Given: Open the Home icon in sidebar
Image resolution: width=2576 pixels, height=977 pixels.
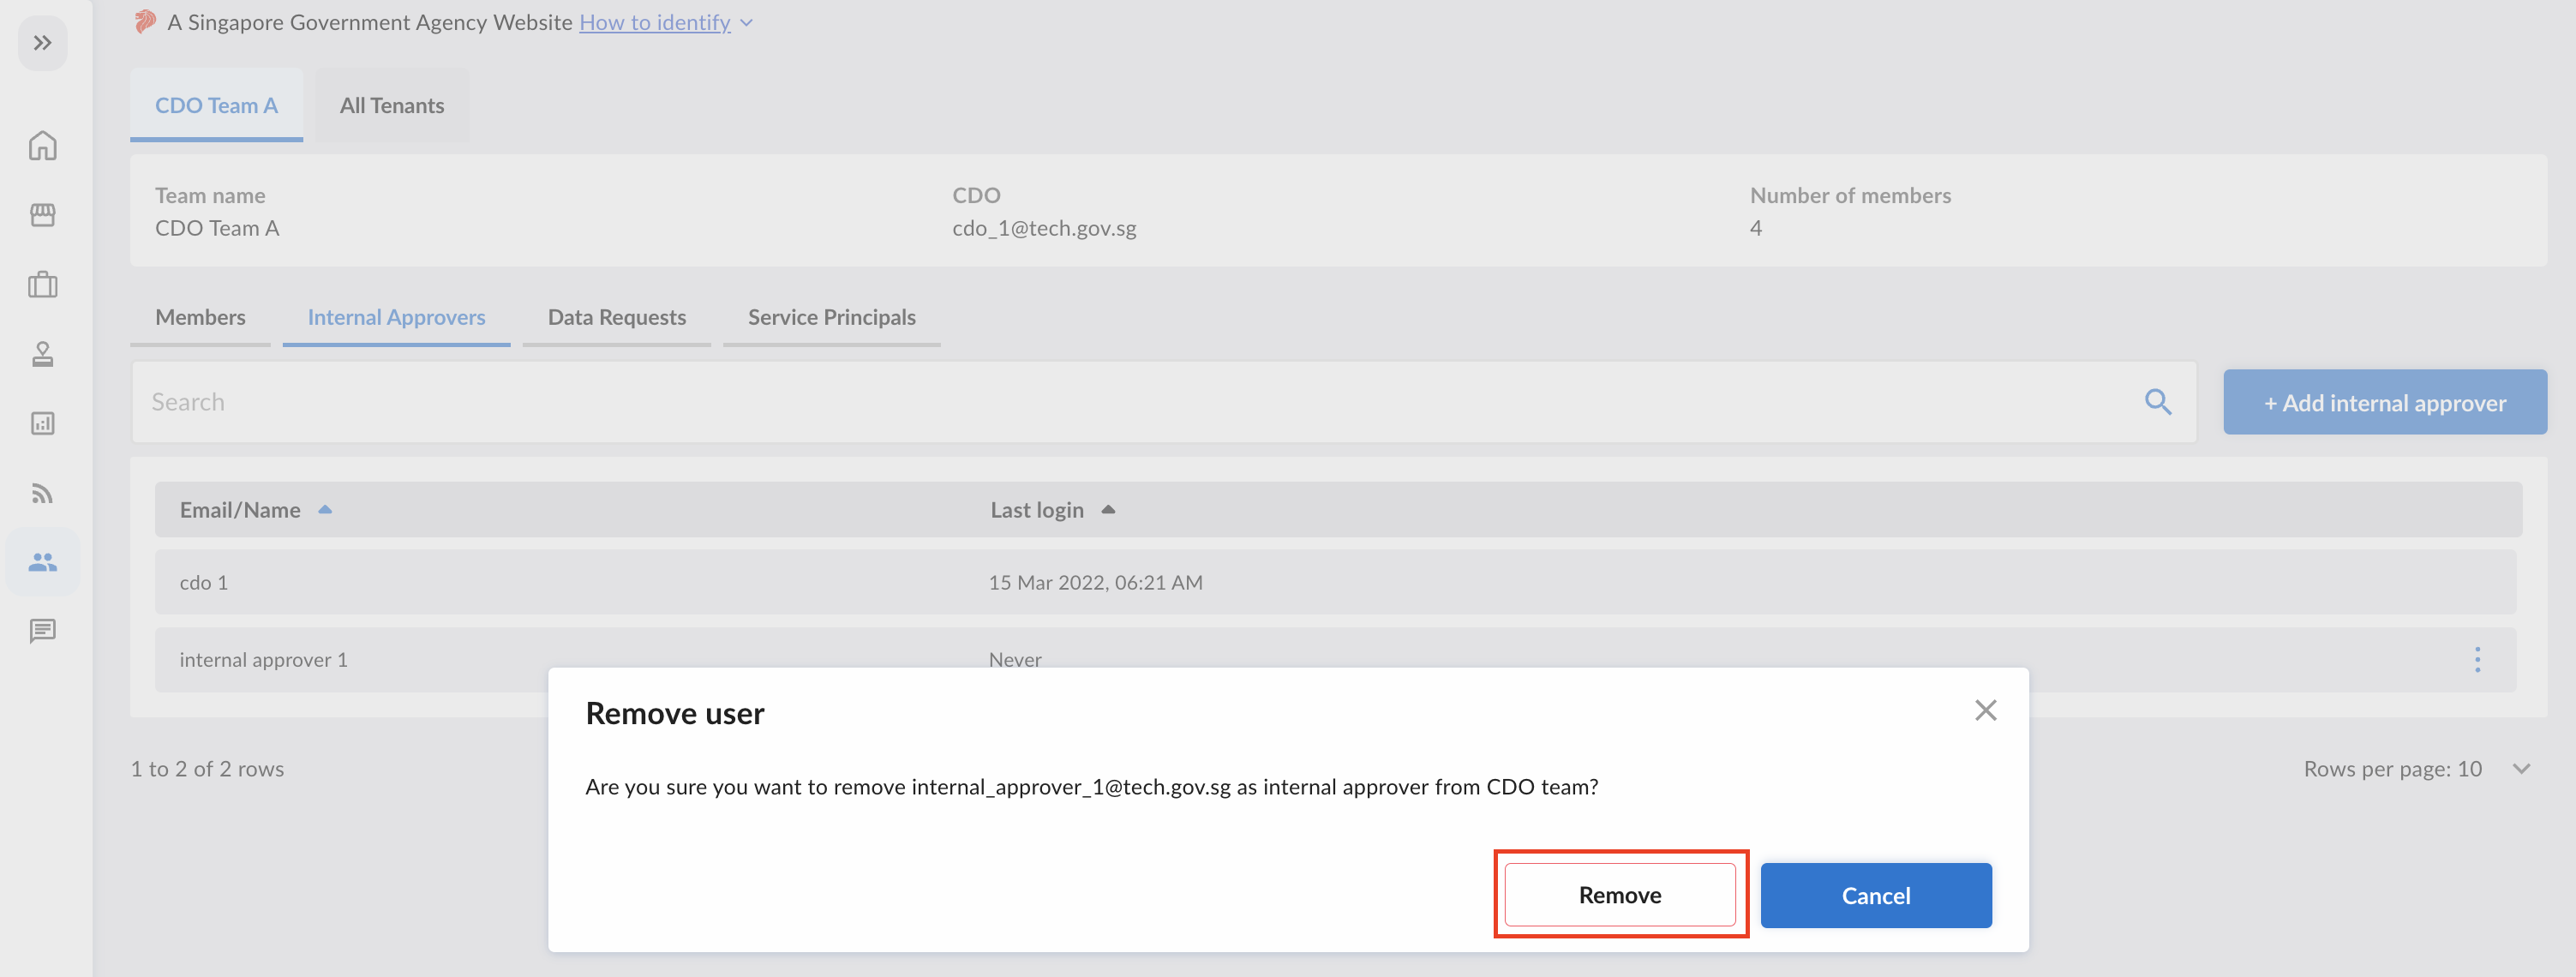Looking at the screenshot, I should (x=42, y=146).
